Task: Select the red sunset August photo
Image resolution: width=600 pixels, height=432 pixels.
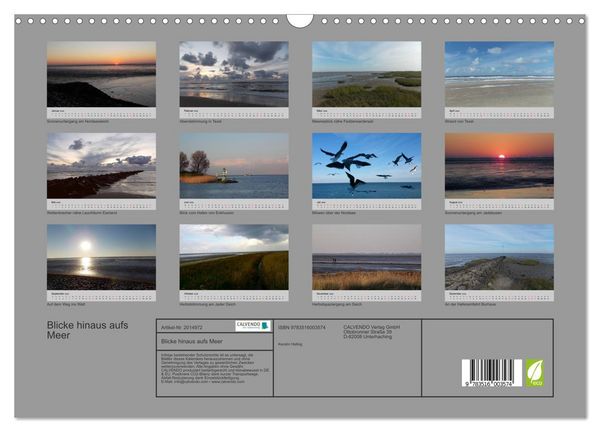Action: 499,165
